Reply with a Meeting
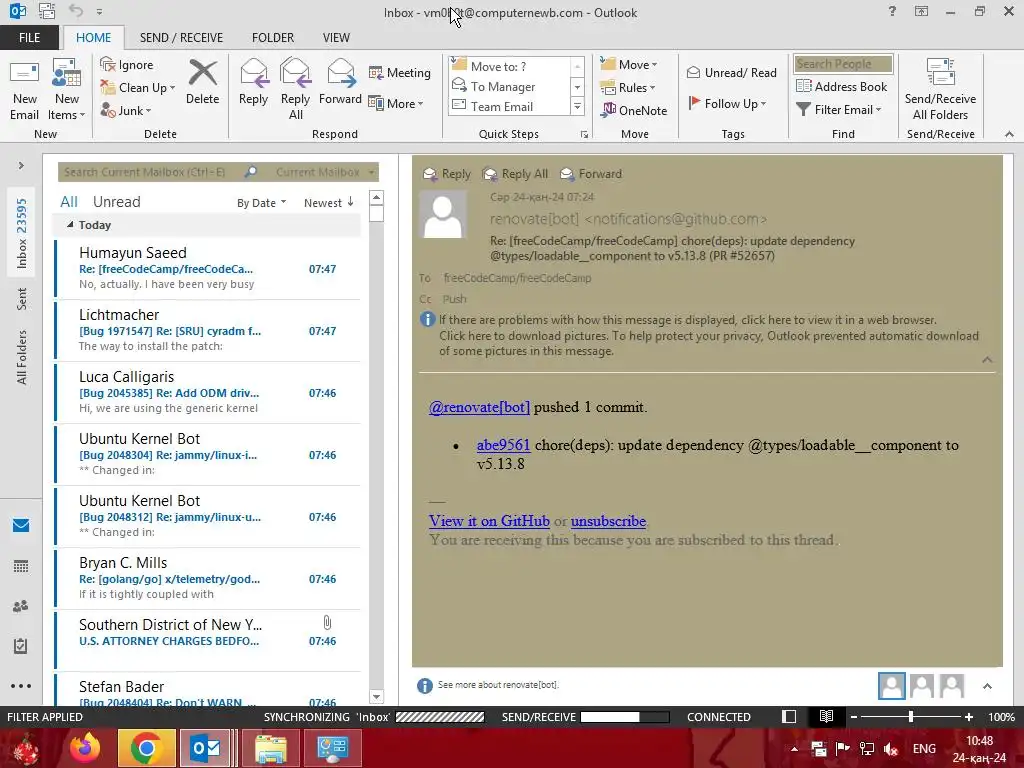This screenshot has width=1024, height=768. tap(400, 72)
